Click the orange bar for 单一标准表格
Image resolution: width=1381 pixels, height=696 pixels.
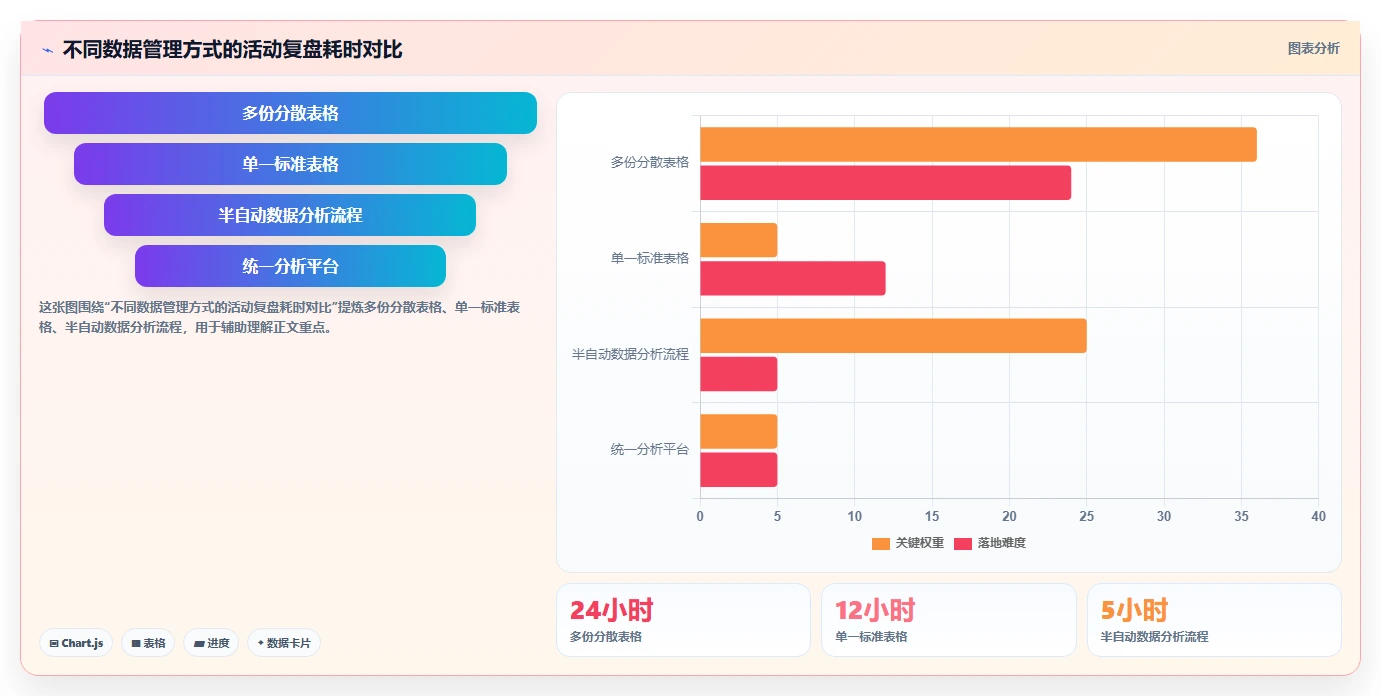point(738,240)
